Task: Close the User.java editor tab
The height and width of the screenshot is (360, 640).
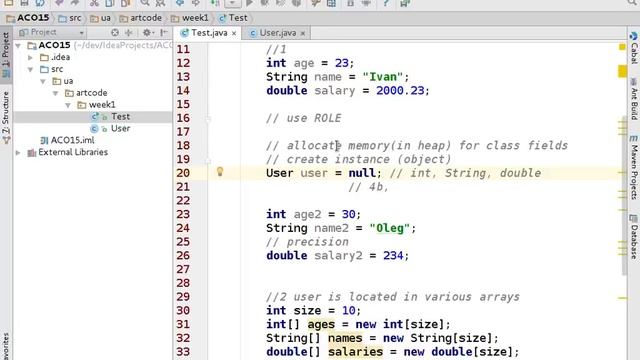Action: 303,33
